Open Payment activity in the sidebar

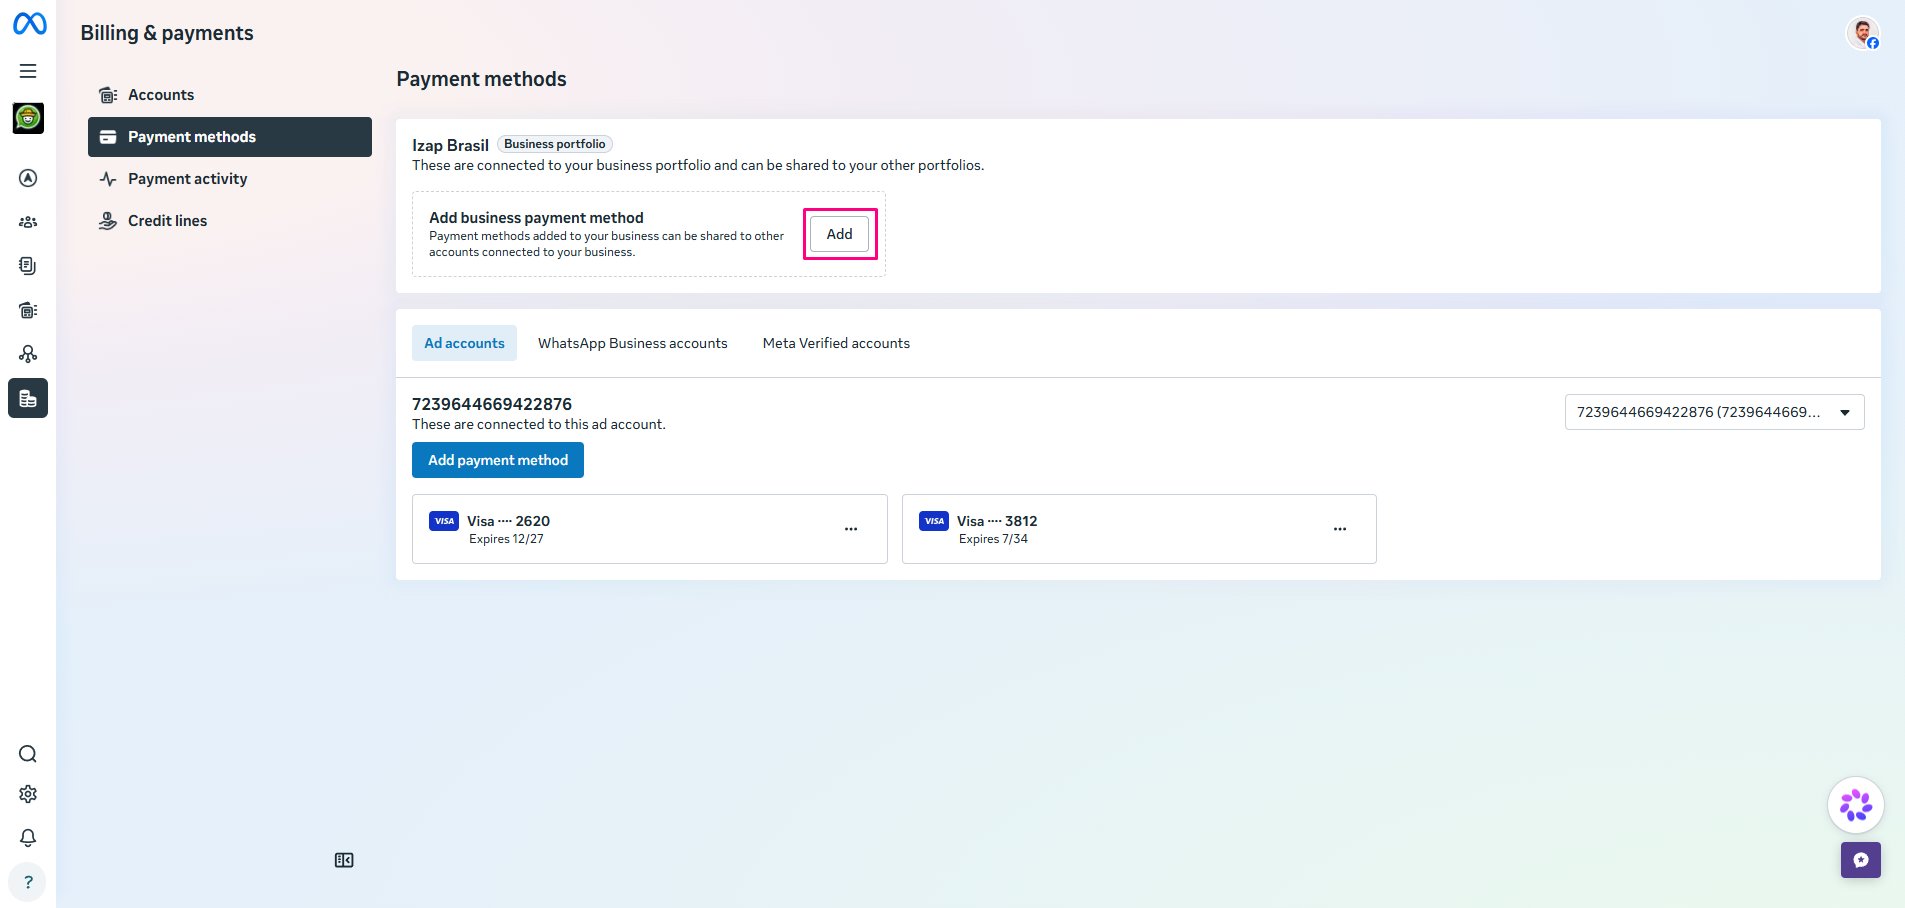click(x=230, y=179)
